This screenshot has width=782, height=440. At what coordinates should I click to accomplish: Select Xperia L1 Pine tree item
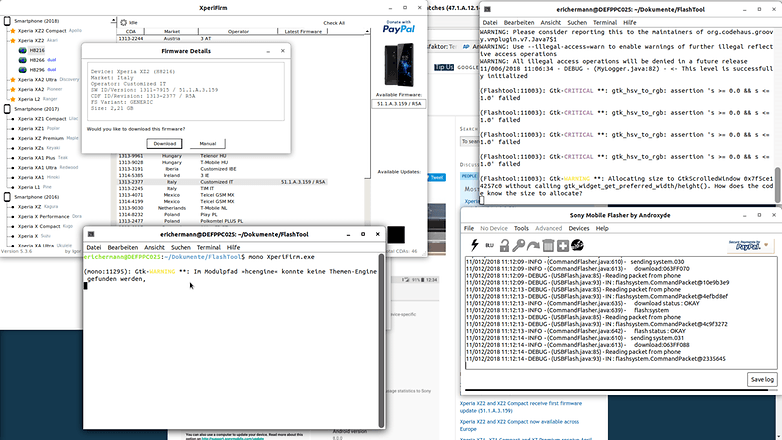[x=34, y=187]
